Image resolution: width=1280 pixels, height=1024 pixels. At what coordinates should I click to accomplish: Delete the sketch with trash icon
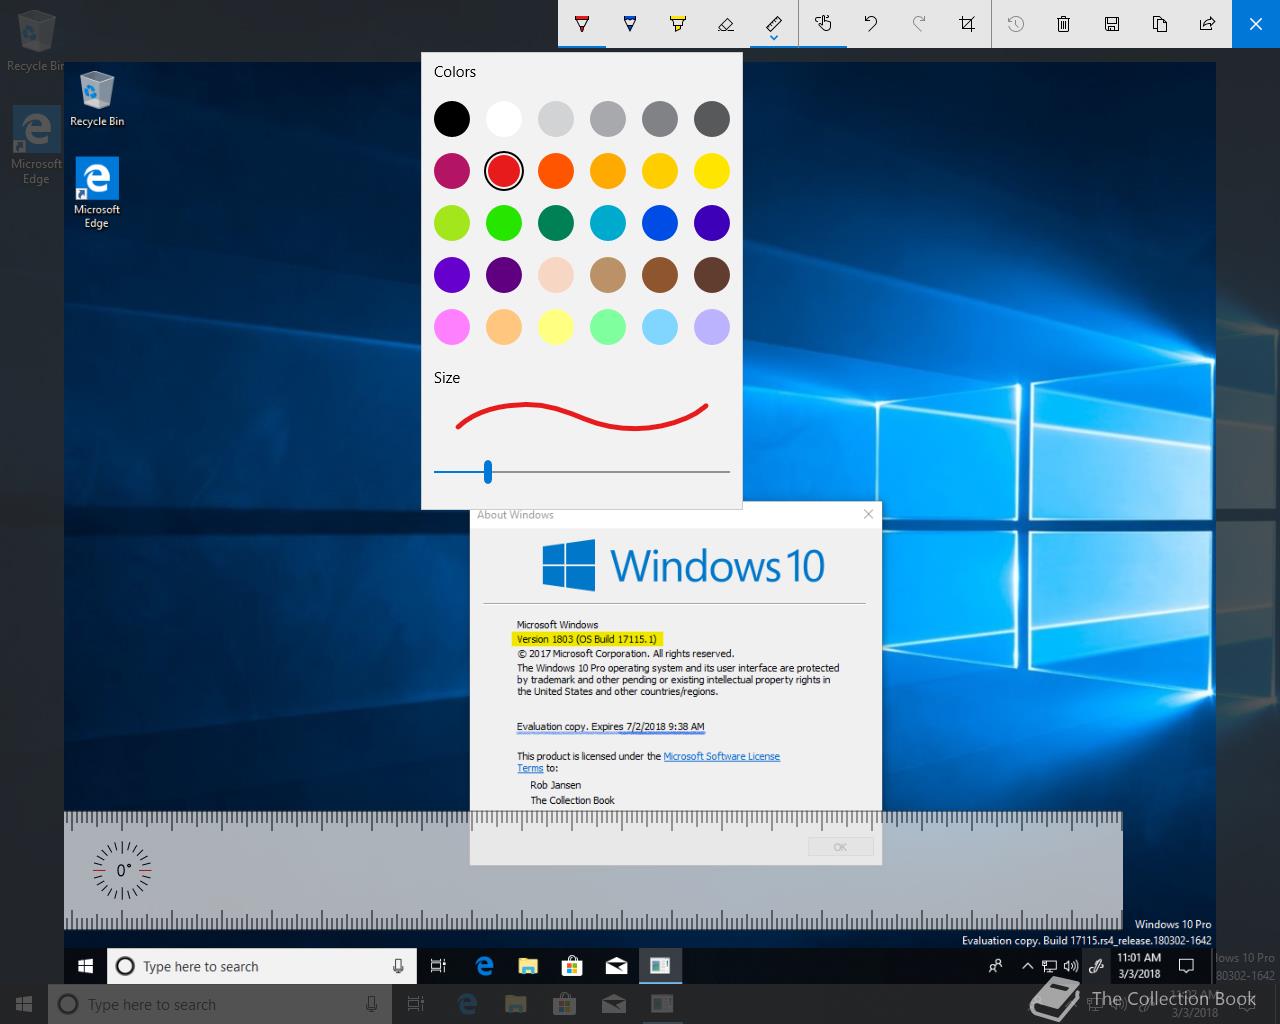1064,23
